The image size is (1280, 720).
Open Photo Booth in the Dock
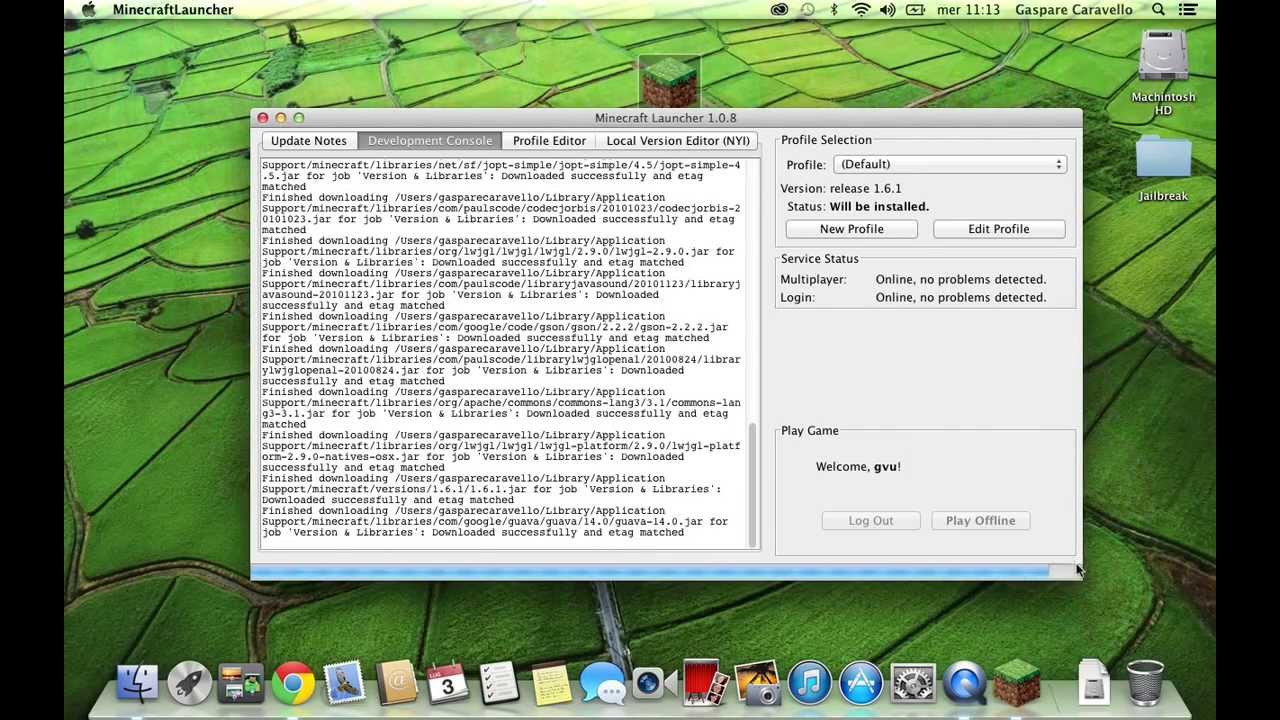(703, 683)
